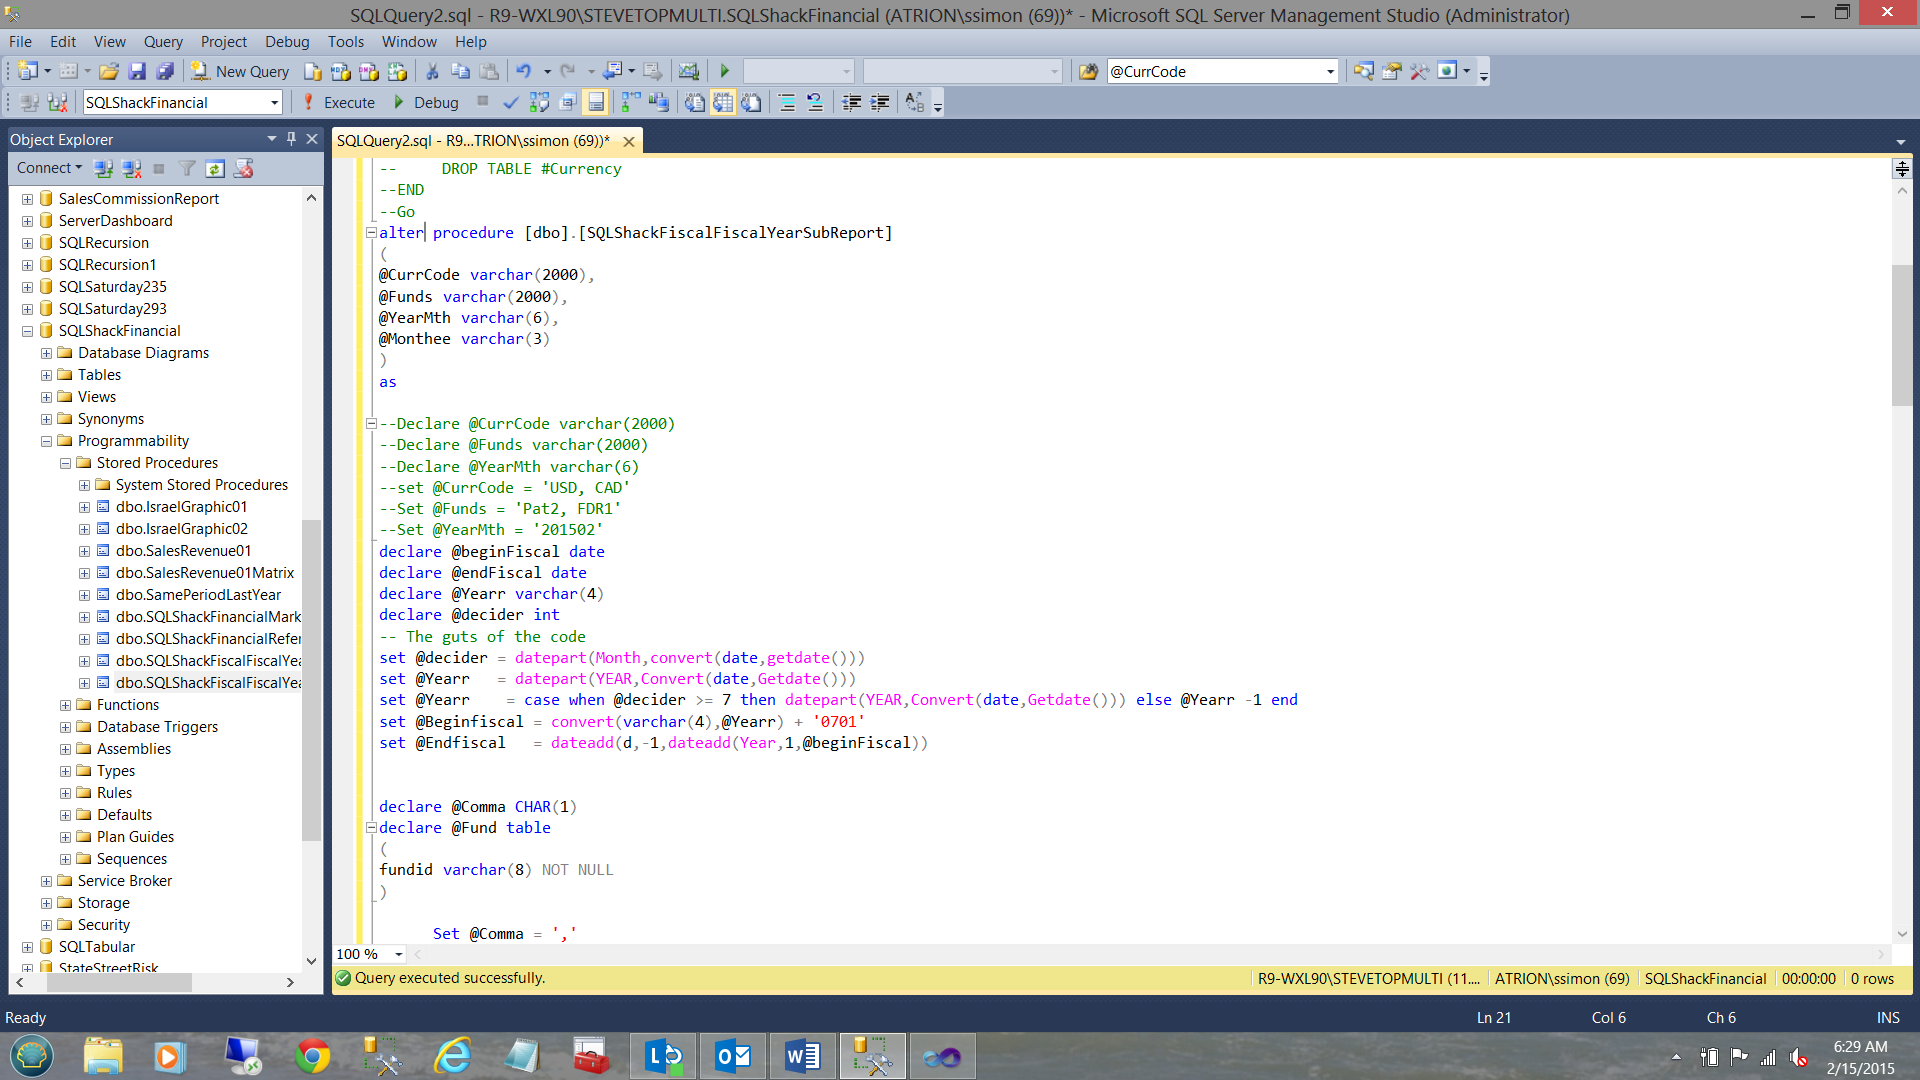Open the SQLShackFinancial database dropdown
The image size is (1920, 1080).
coord(274,102)
